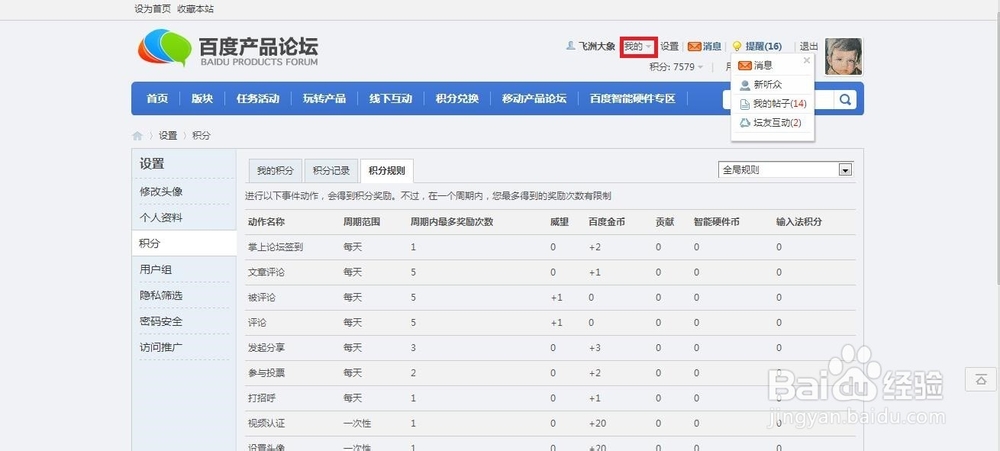
Task: Click the 设为首页 link at top
Action: 152,9
